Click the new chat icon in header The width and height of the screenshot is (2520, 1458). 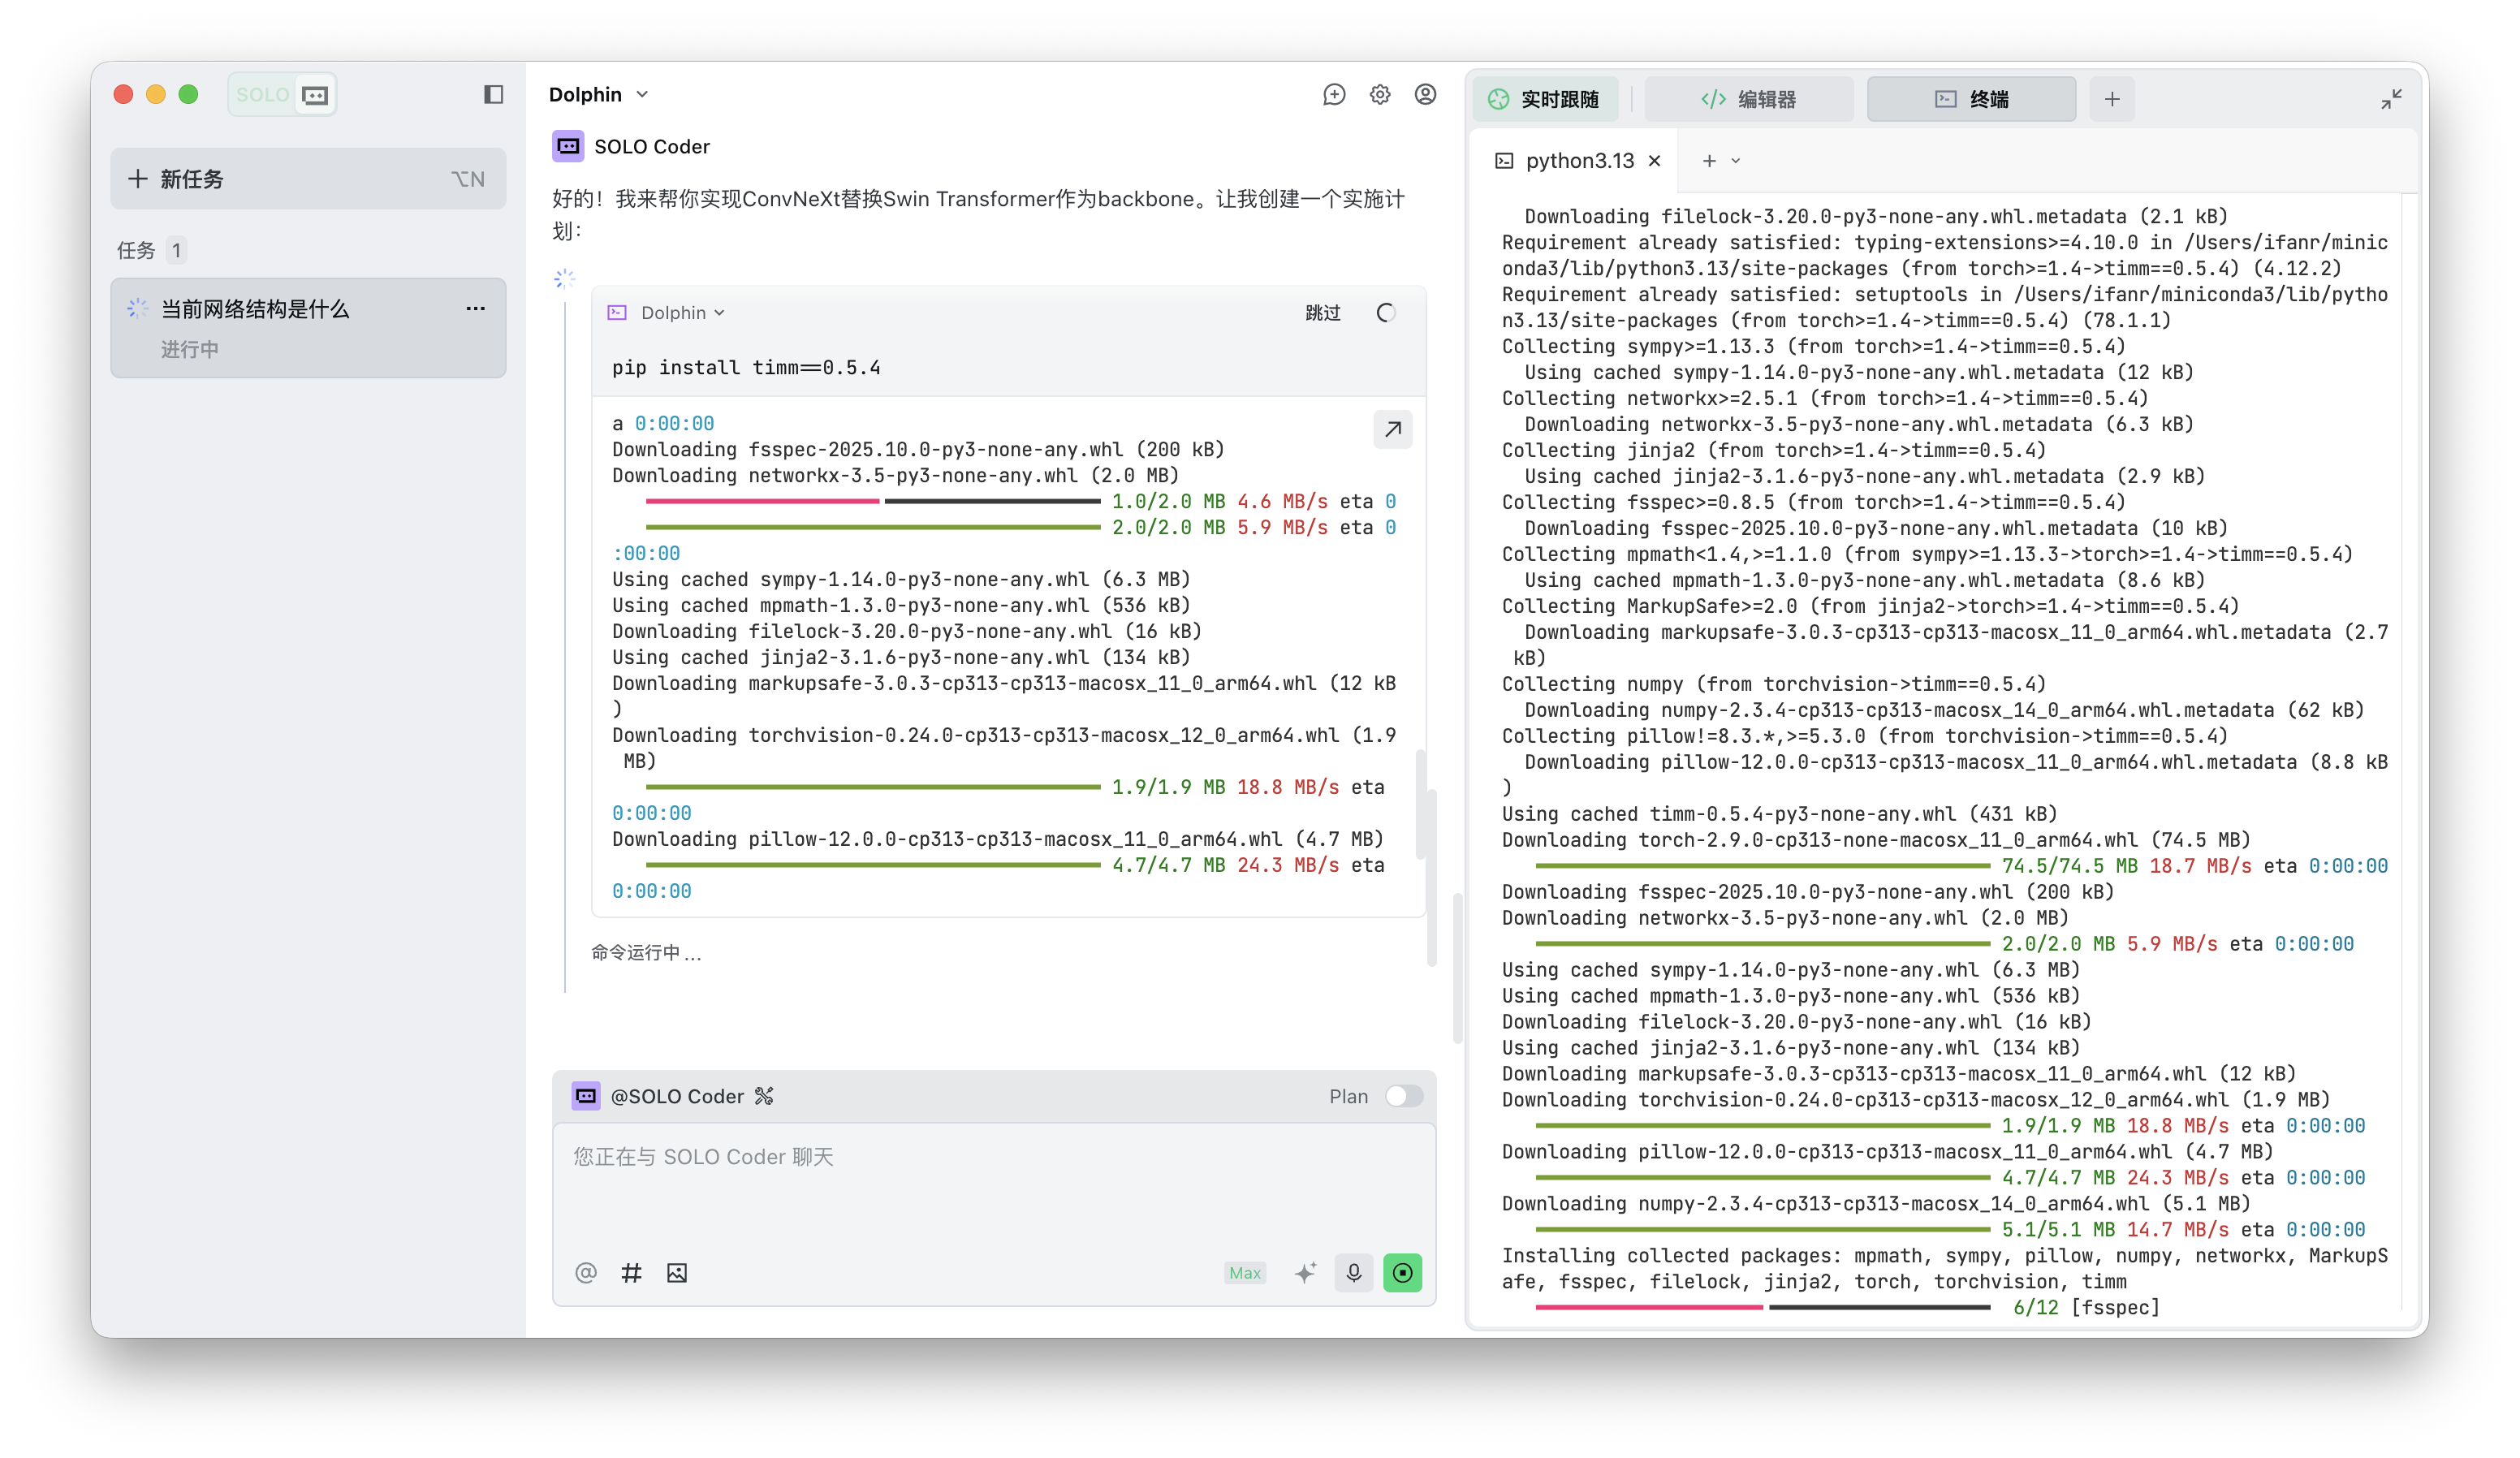[x=1333, y=95]
